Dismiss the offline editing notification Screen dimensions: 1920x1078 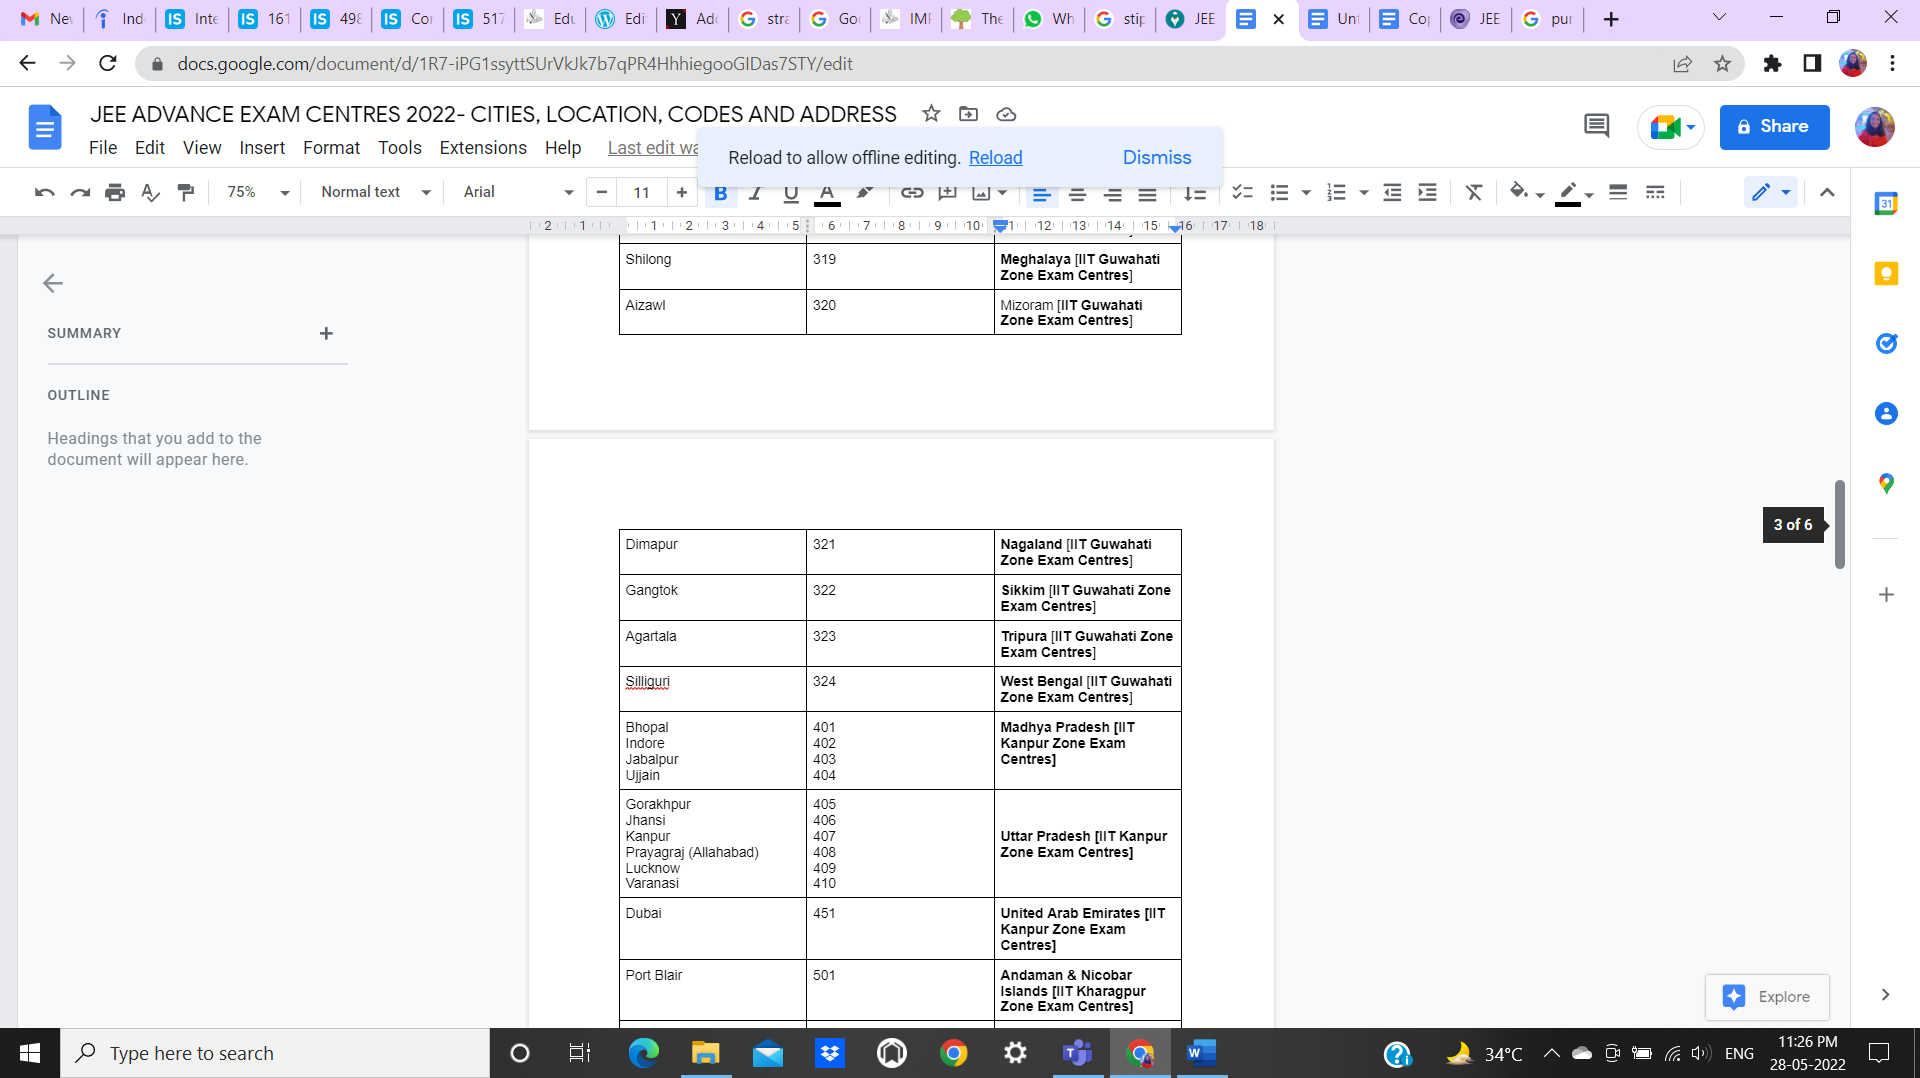coord(1156,158)
